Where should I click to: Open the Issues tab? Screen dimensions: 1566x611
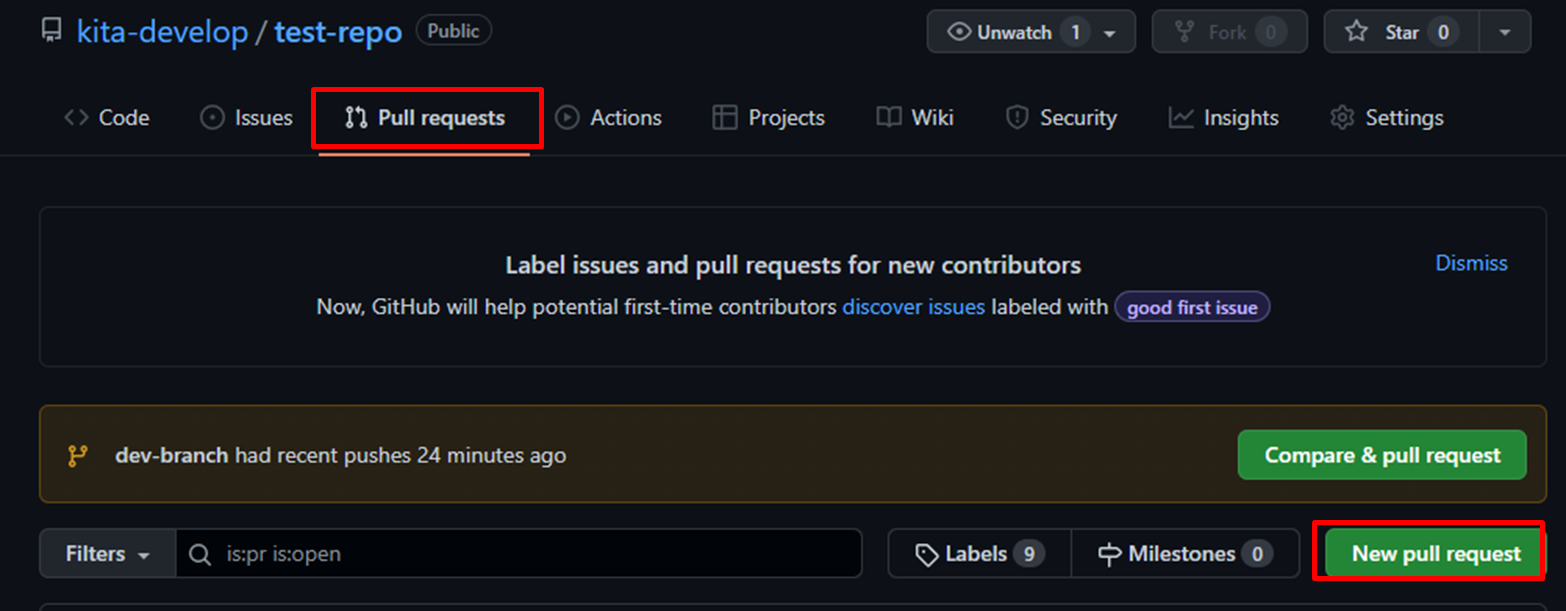(245, 117)
